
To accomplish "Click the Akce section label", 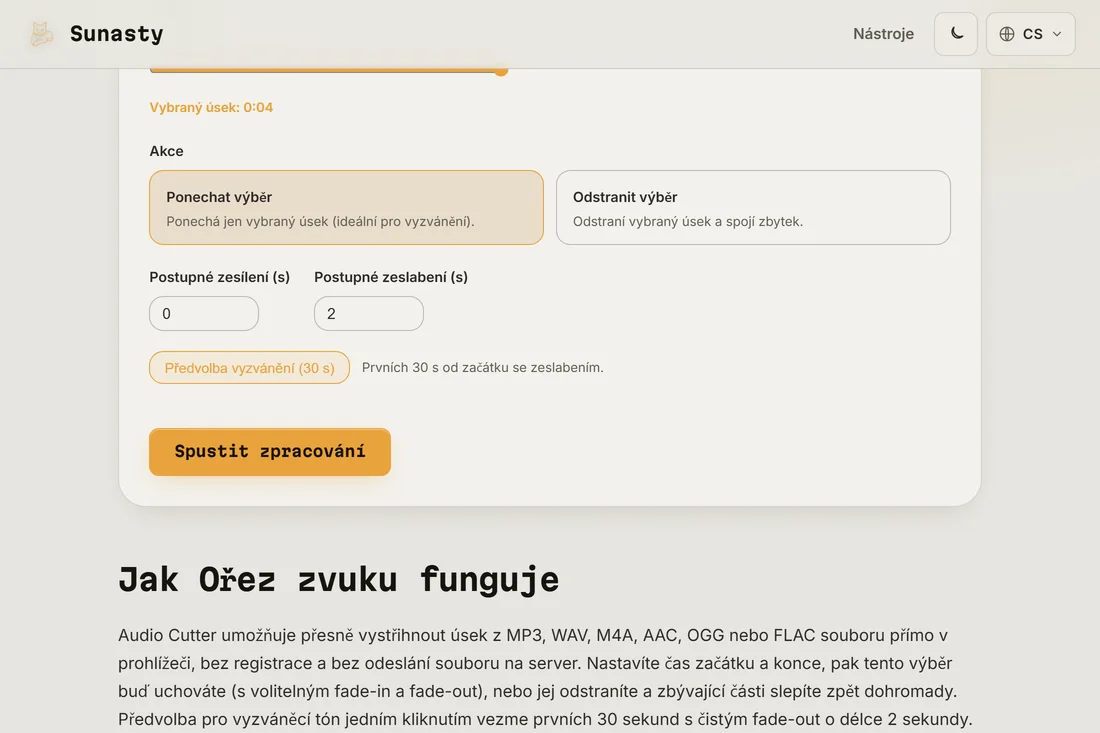I will 166,151.
